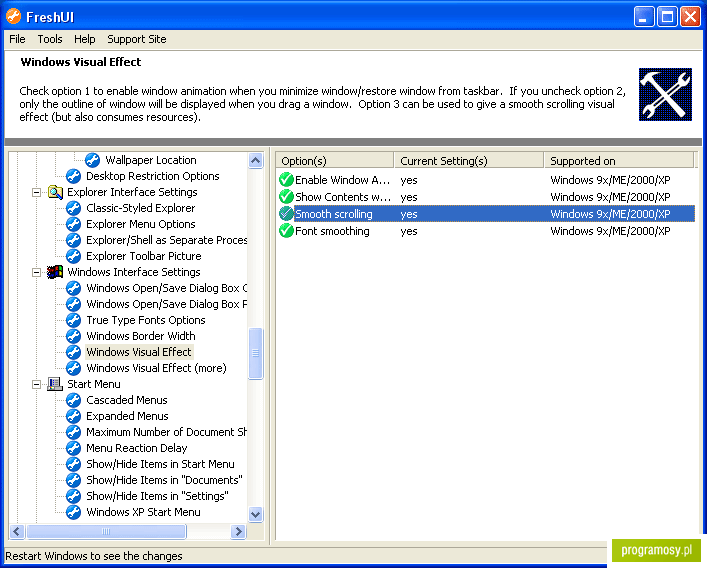Image resolution: width=707 pixels, height=568 pixels.
Task: Click icon beside Explorer/Shell as Separate Process
Action: point(73,240)
